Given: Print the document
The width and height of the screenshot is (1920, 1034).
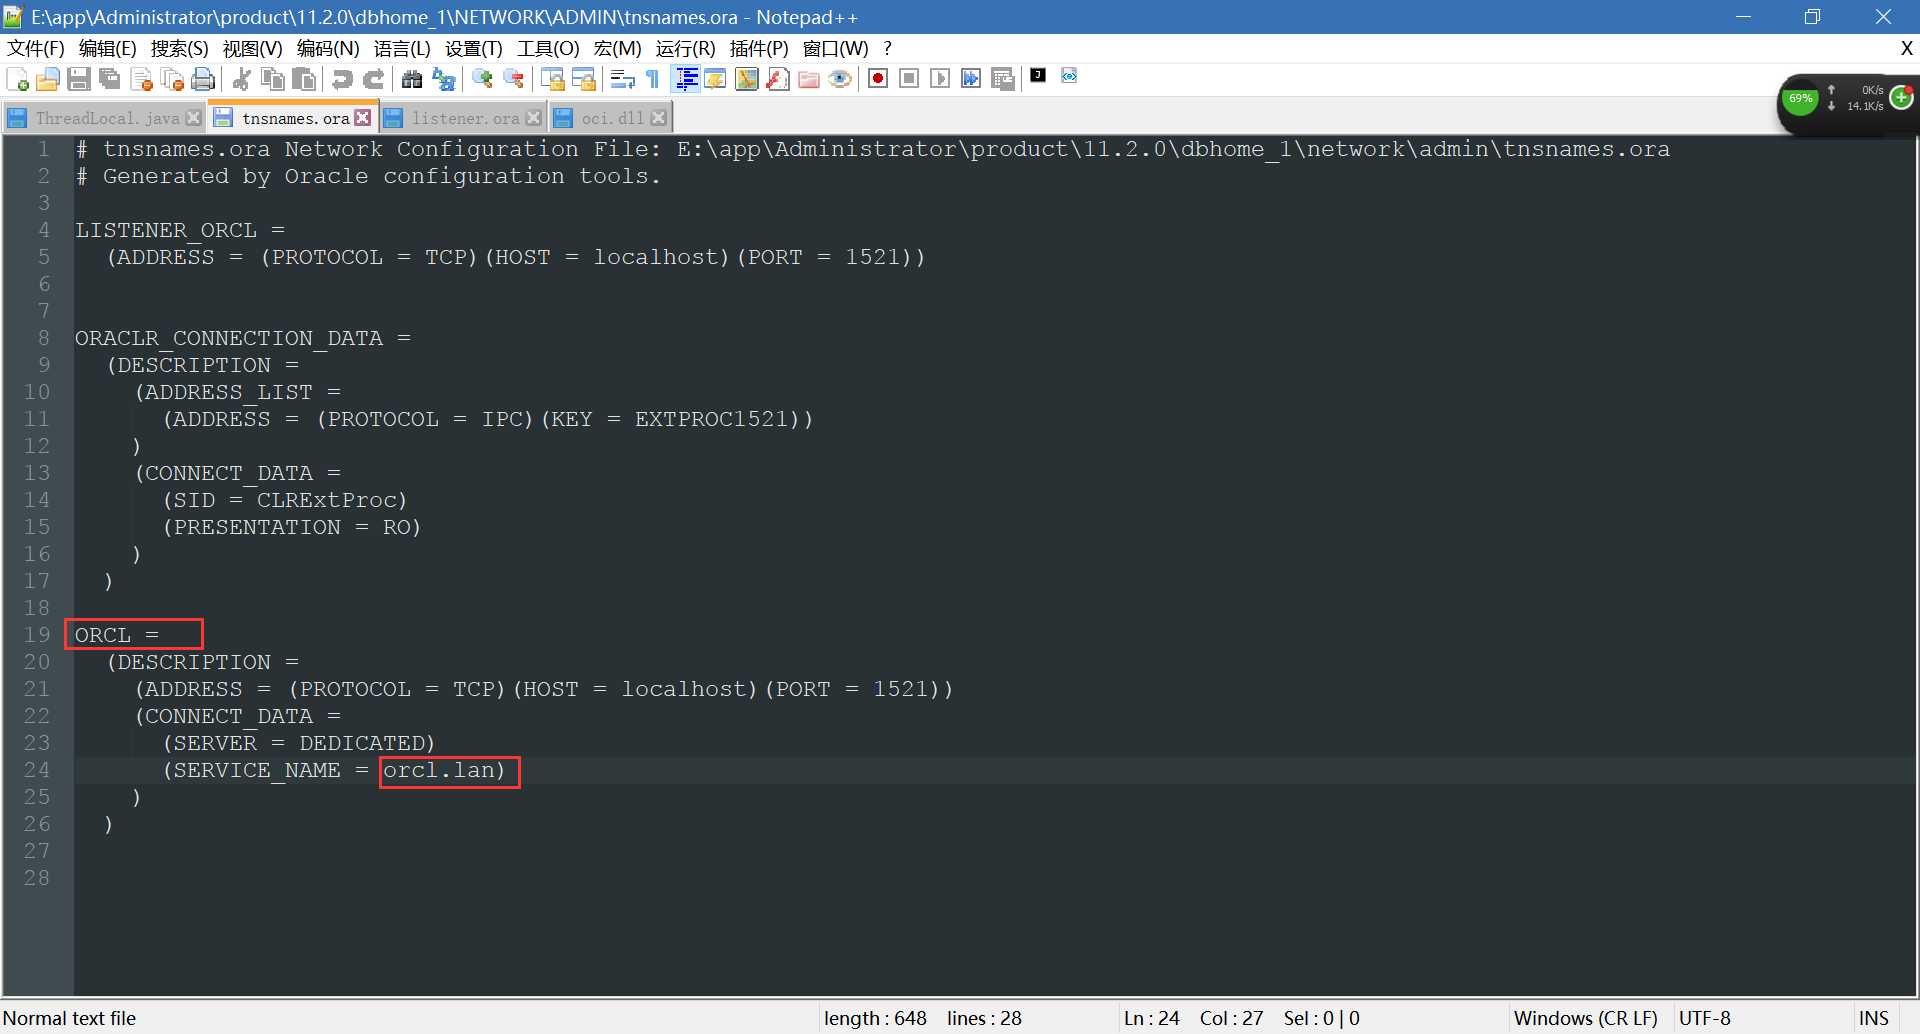Looking at the screenshot, I should [x=203, y=80].
